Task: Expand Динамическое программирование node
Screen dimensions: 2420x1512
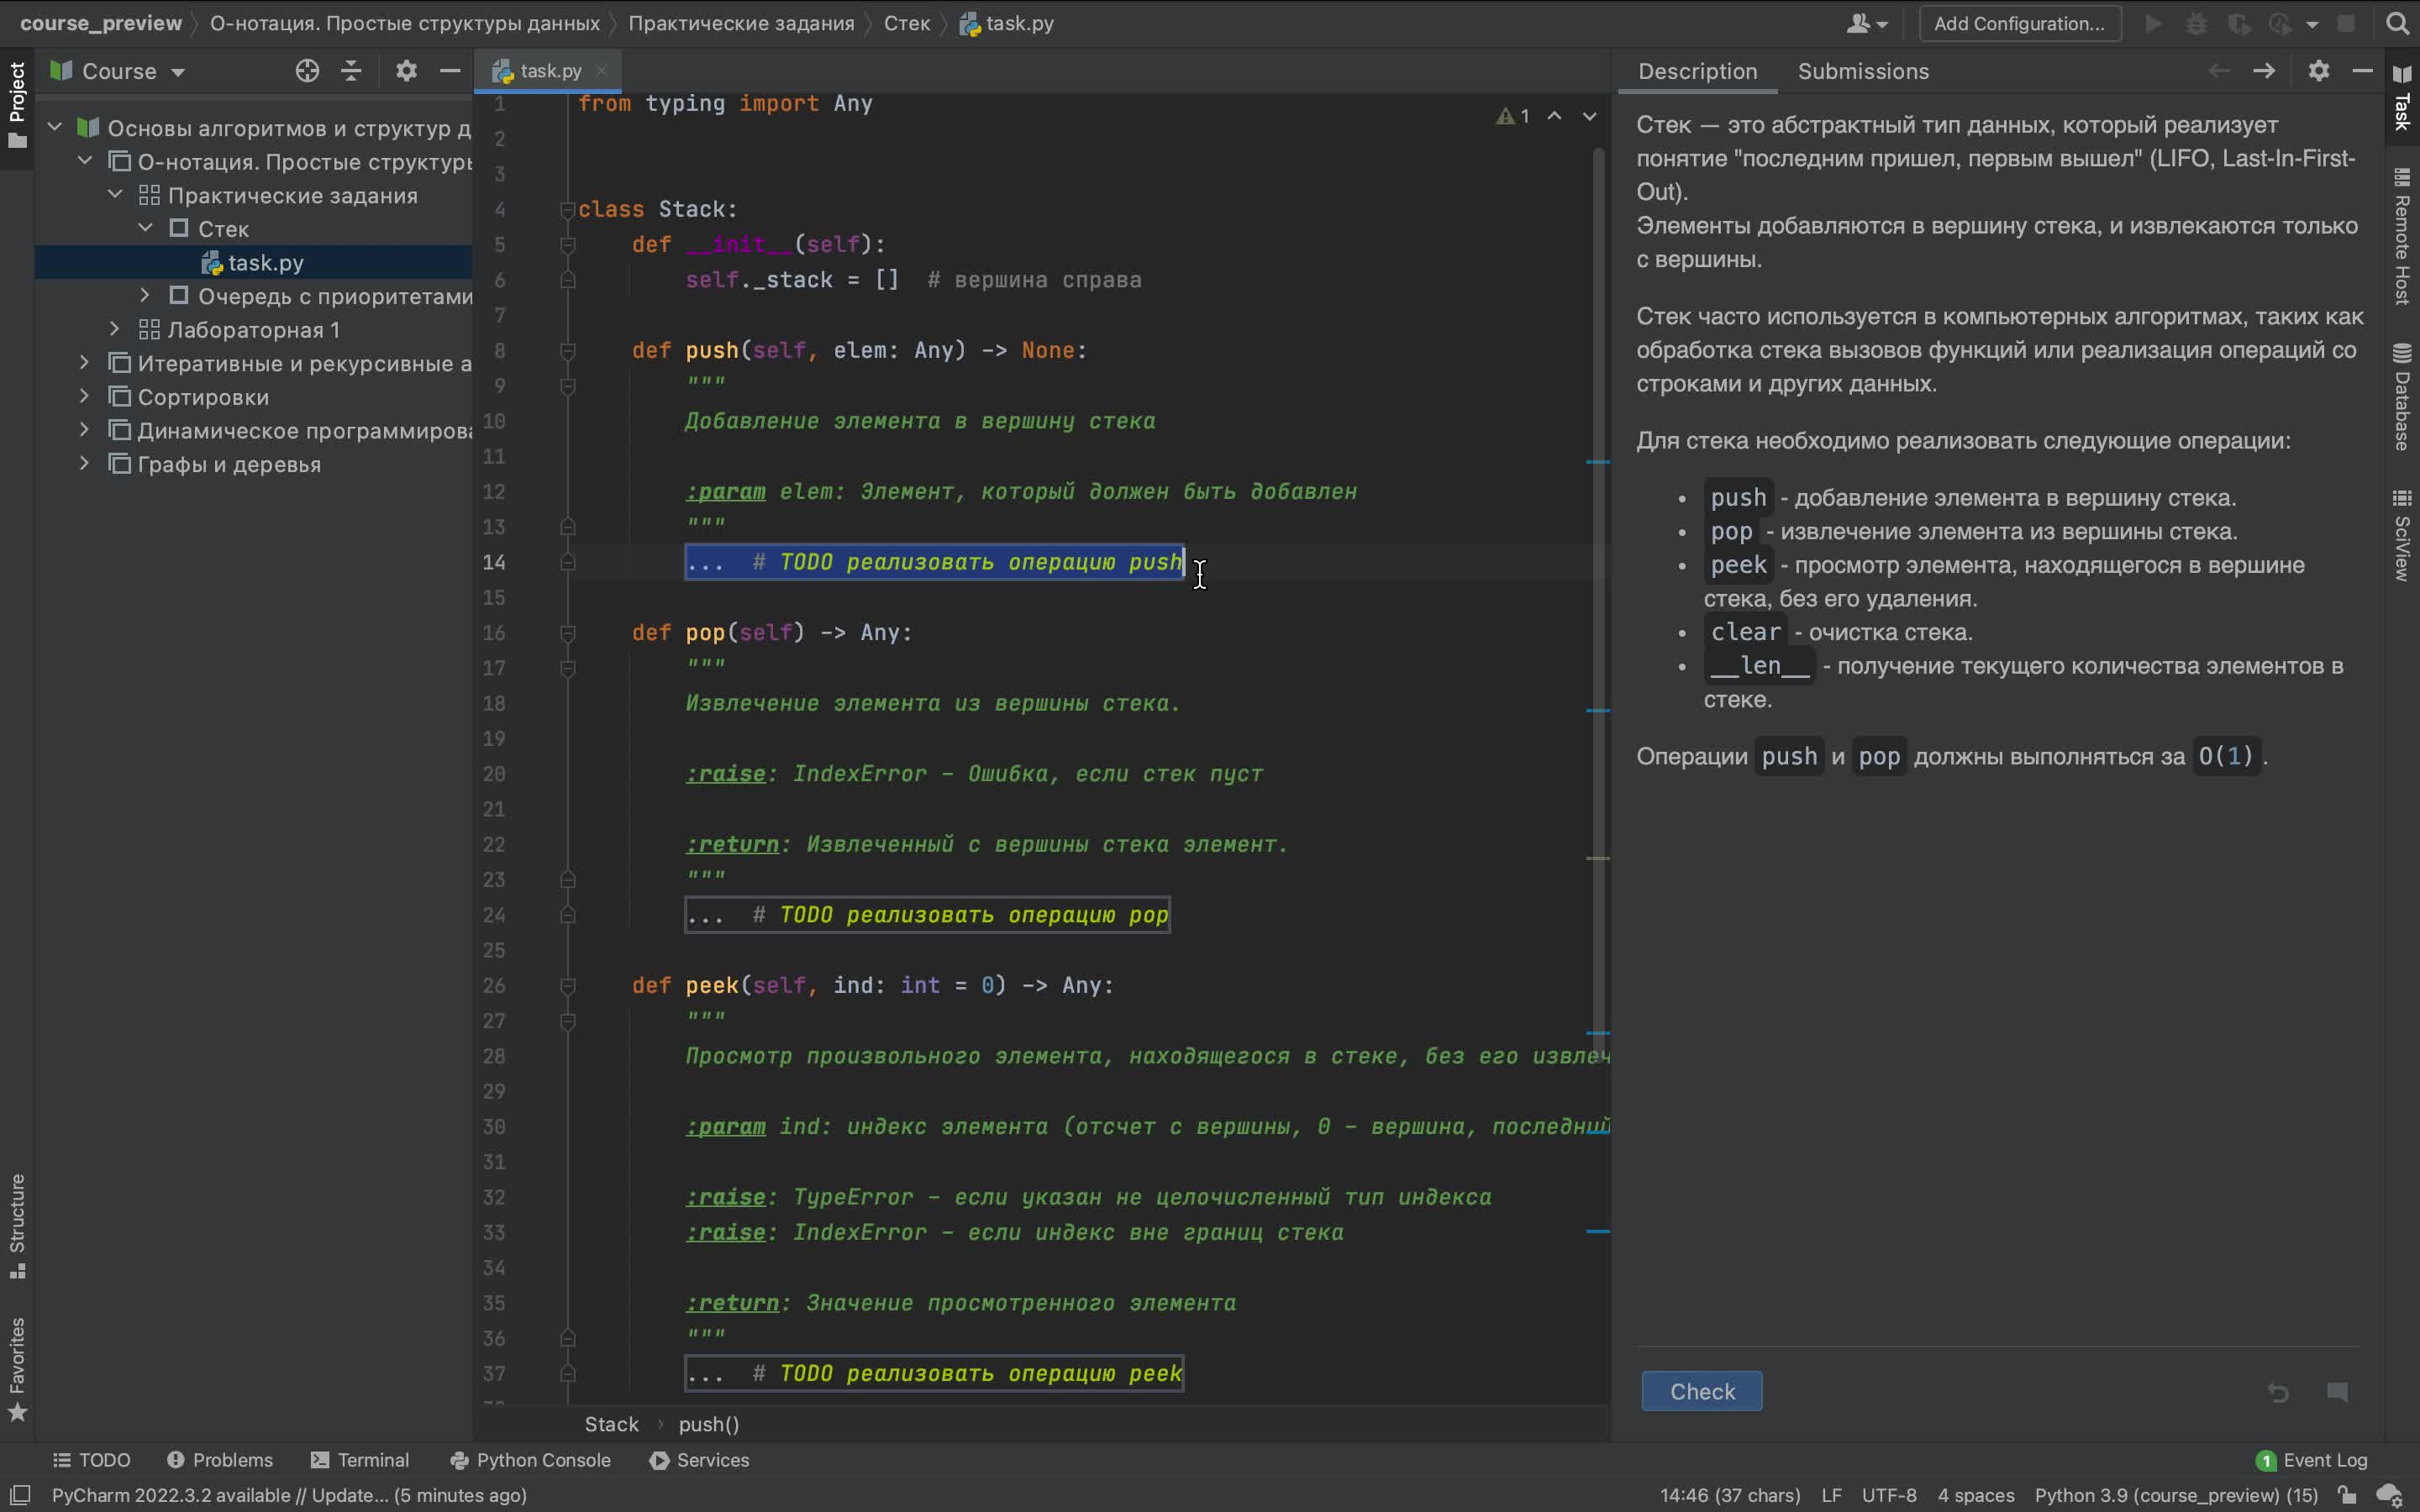Action: (85, 430)
